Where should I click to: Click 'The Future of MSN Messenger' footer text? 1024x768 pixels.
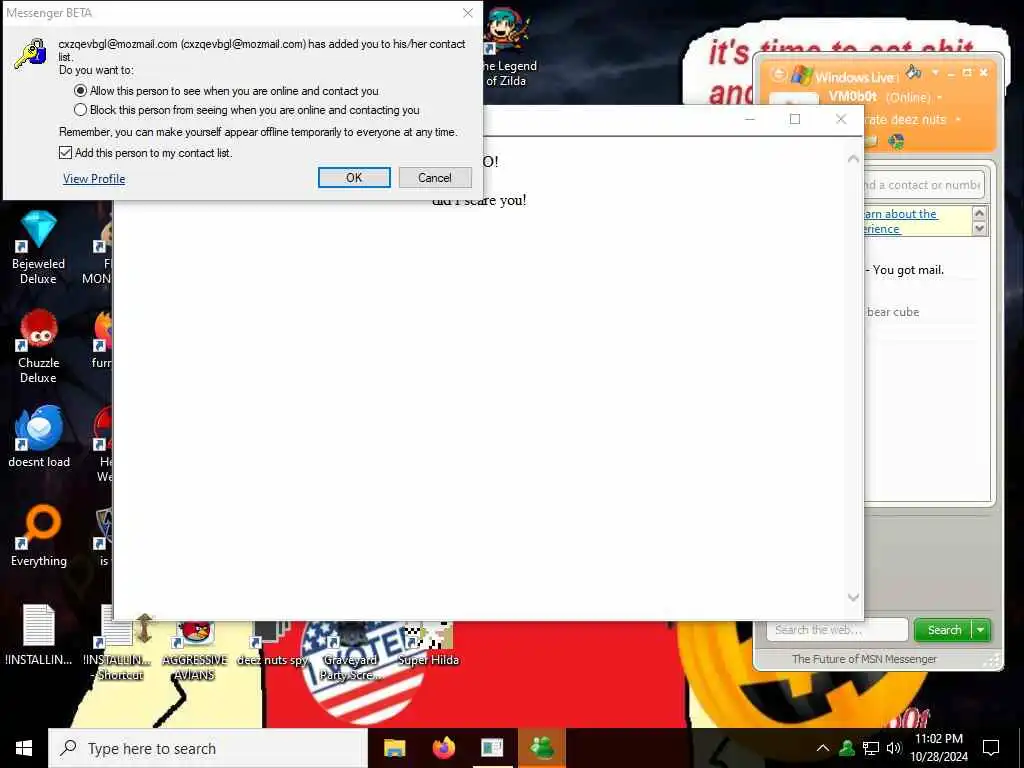[x=864, y=659]
